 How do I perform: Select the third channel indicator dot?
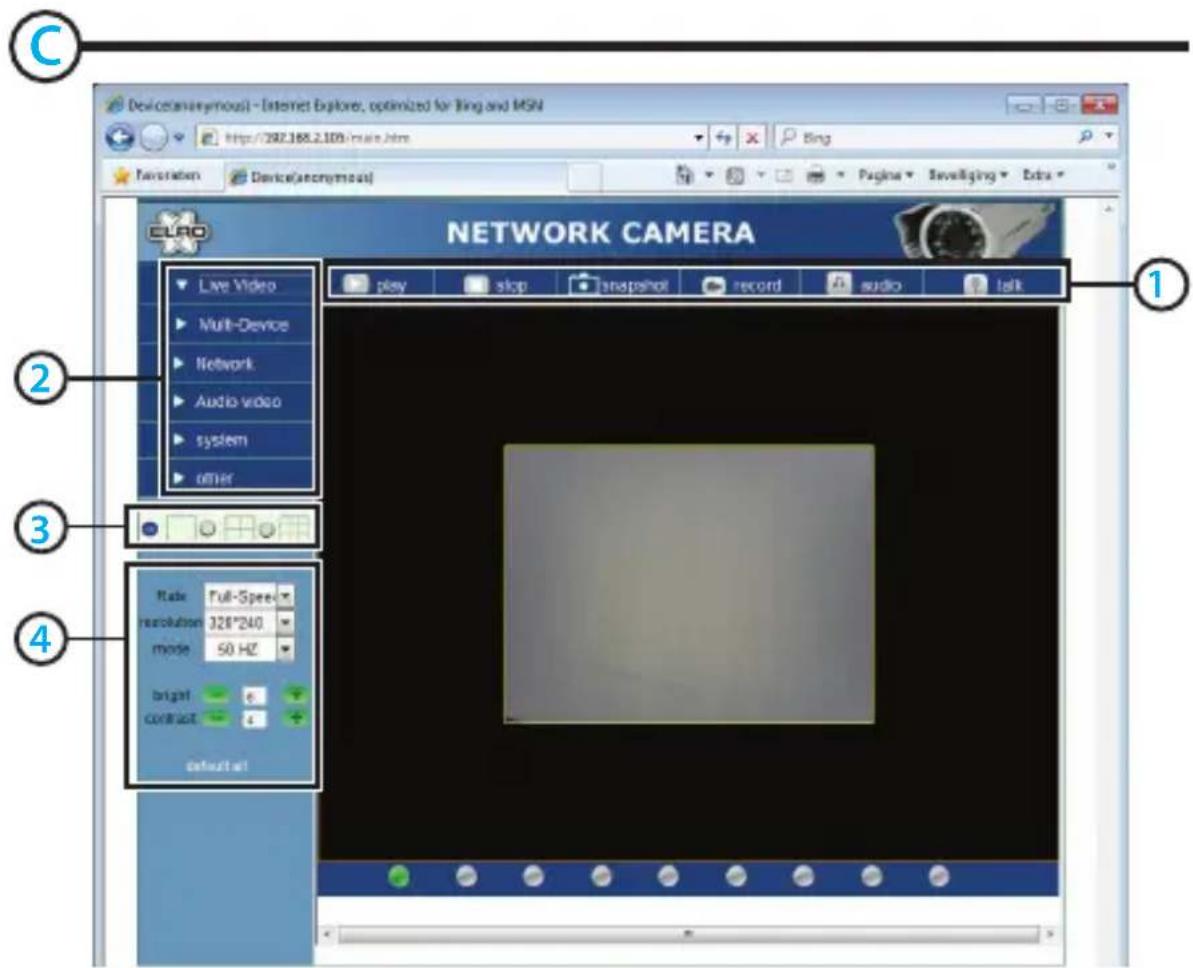533,877
